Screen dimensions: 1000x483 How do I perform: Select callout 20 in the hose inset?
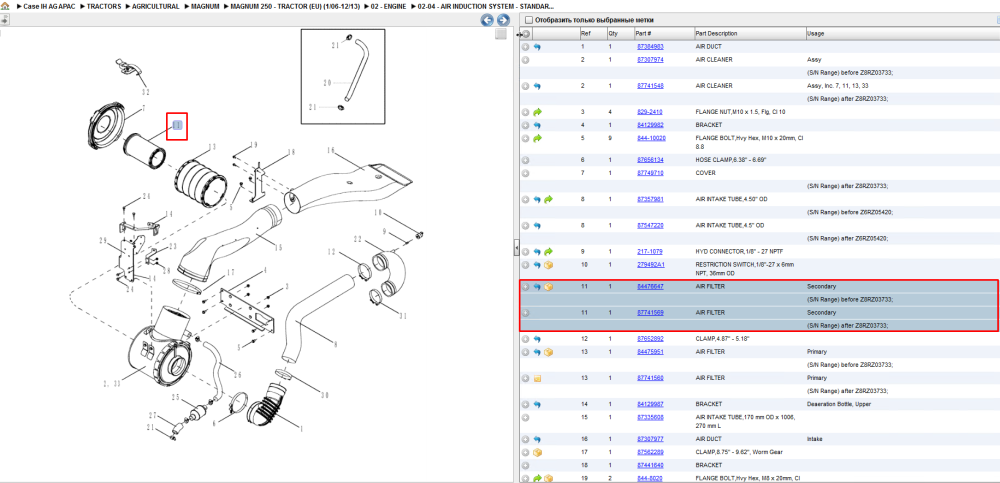coord(327,83)
